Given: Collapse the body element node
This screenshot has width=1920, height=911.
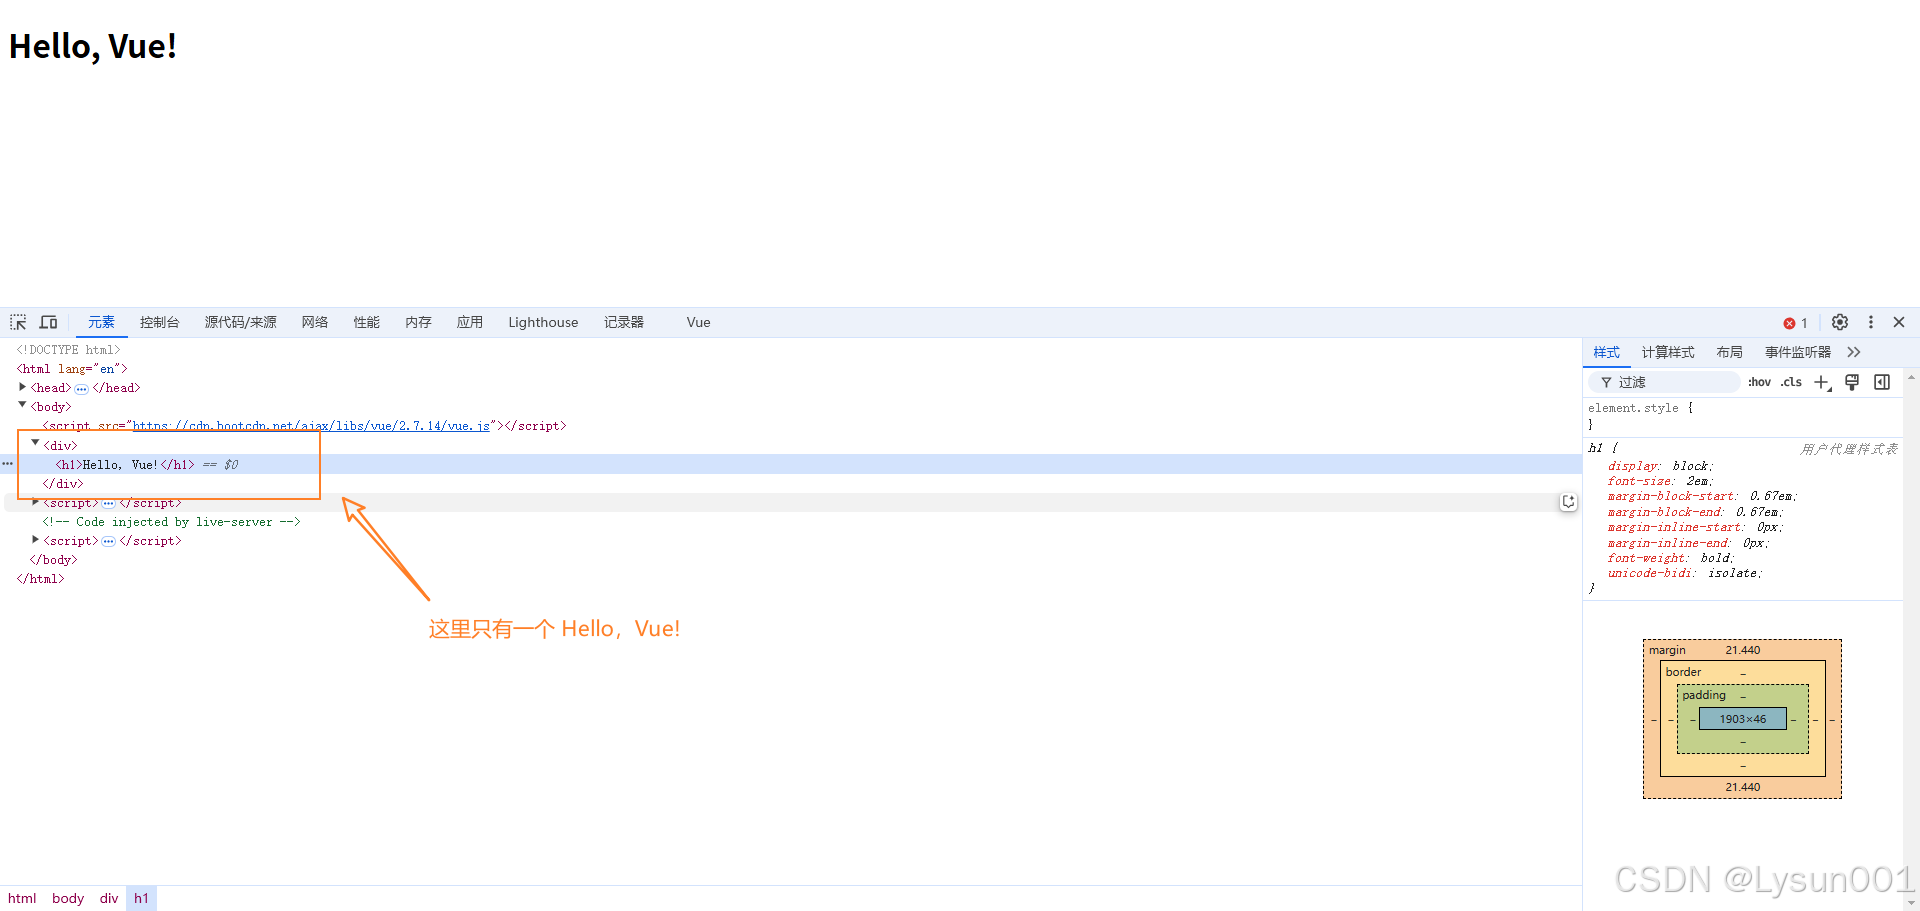Looking at the screenshot, I should click(22, 405).
